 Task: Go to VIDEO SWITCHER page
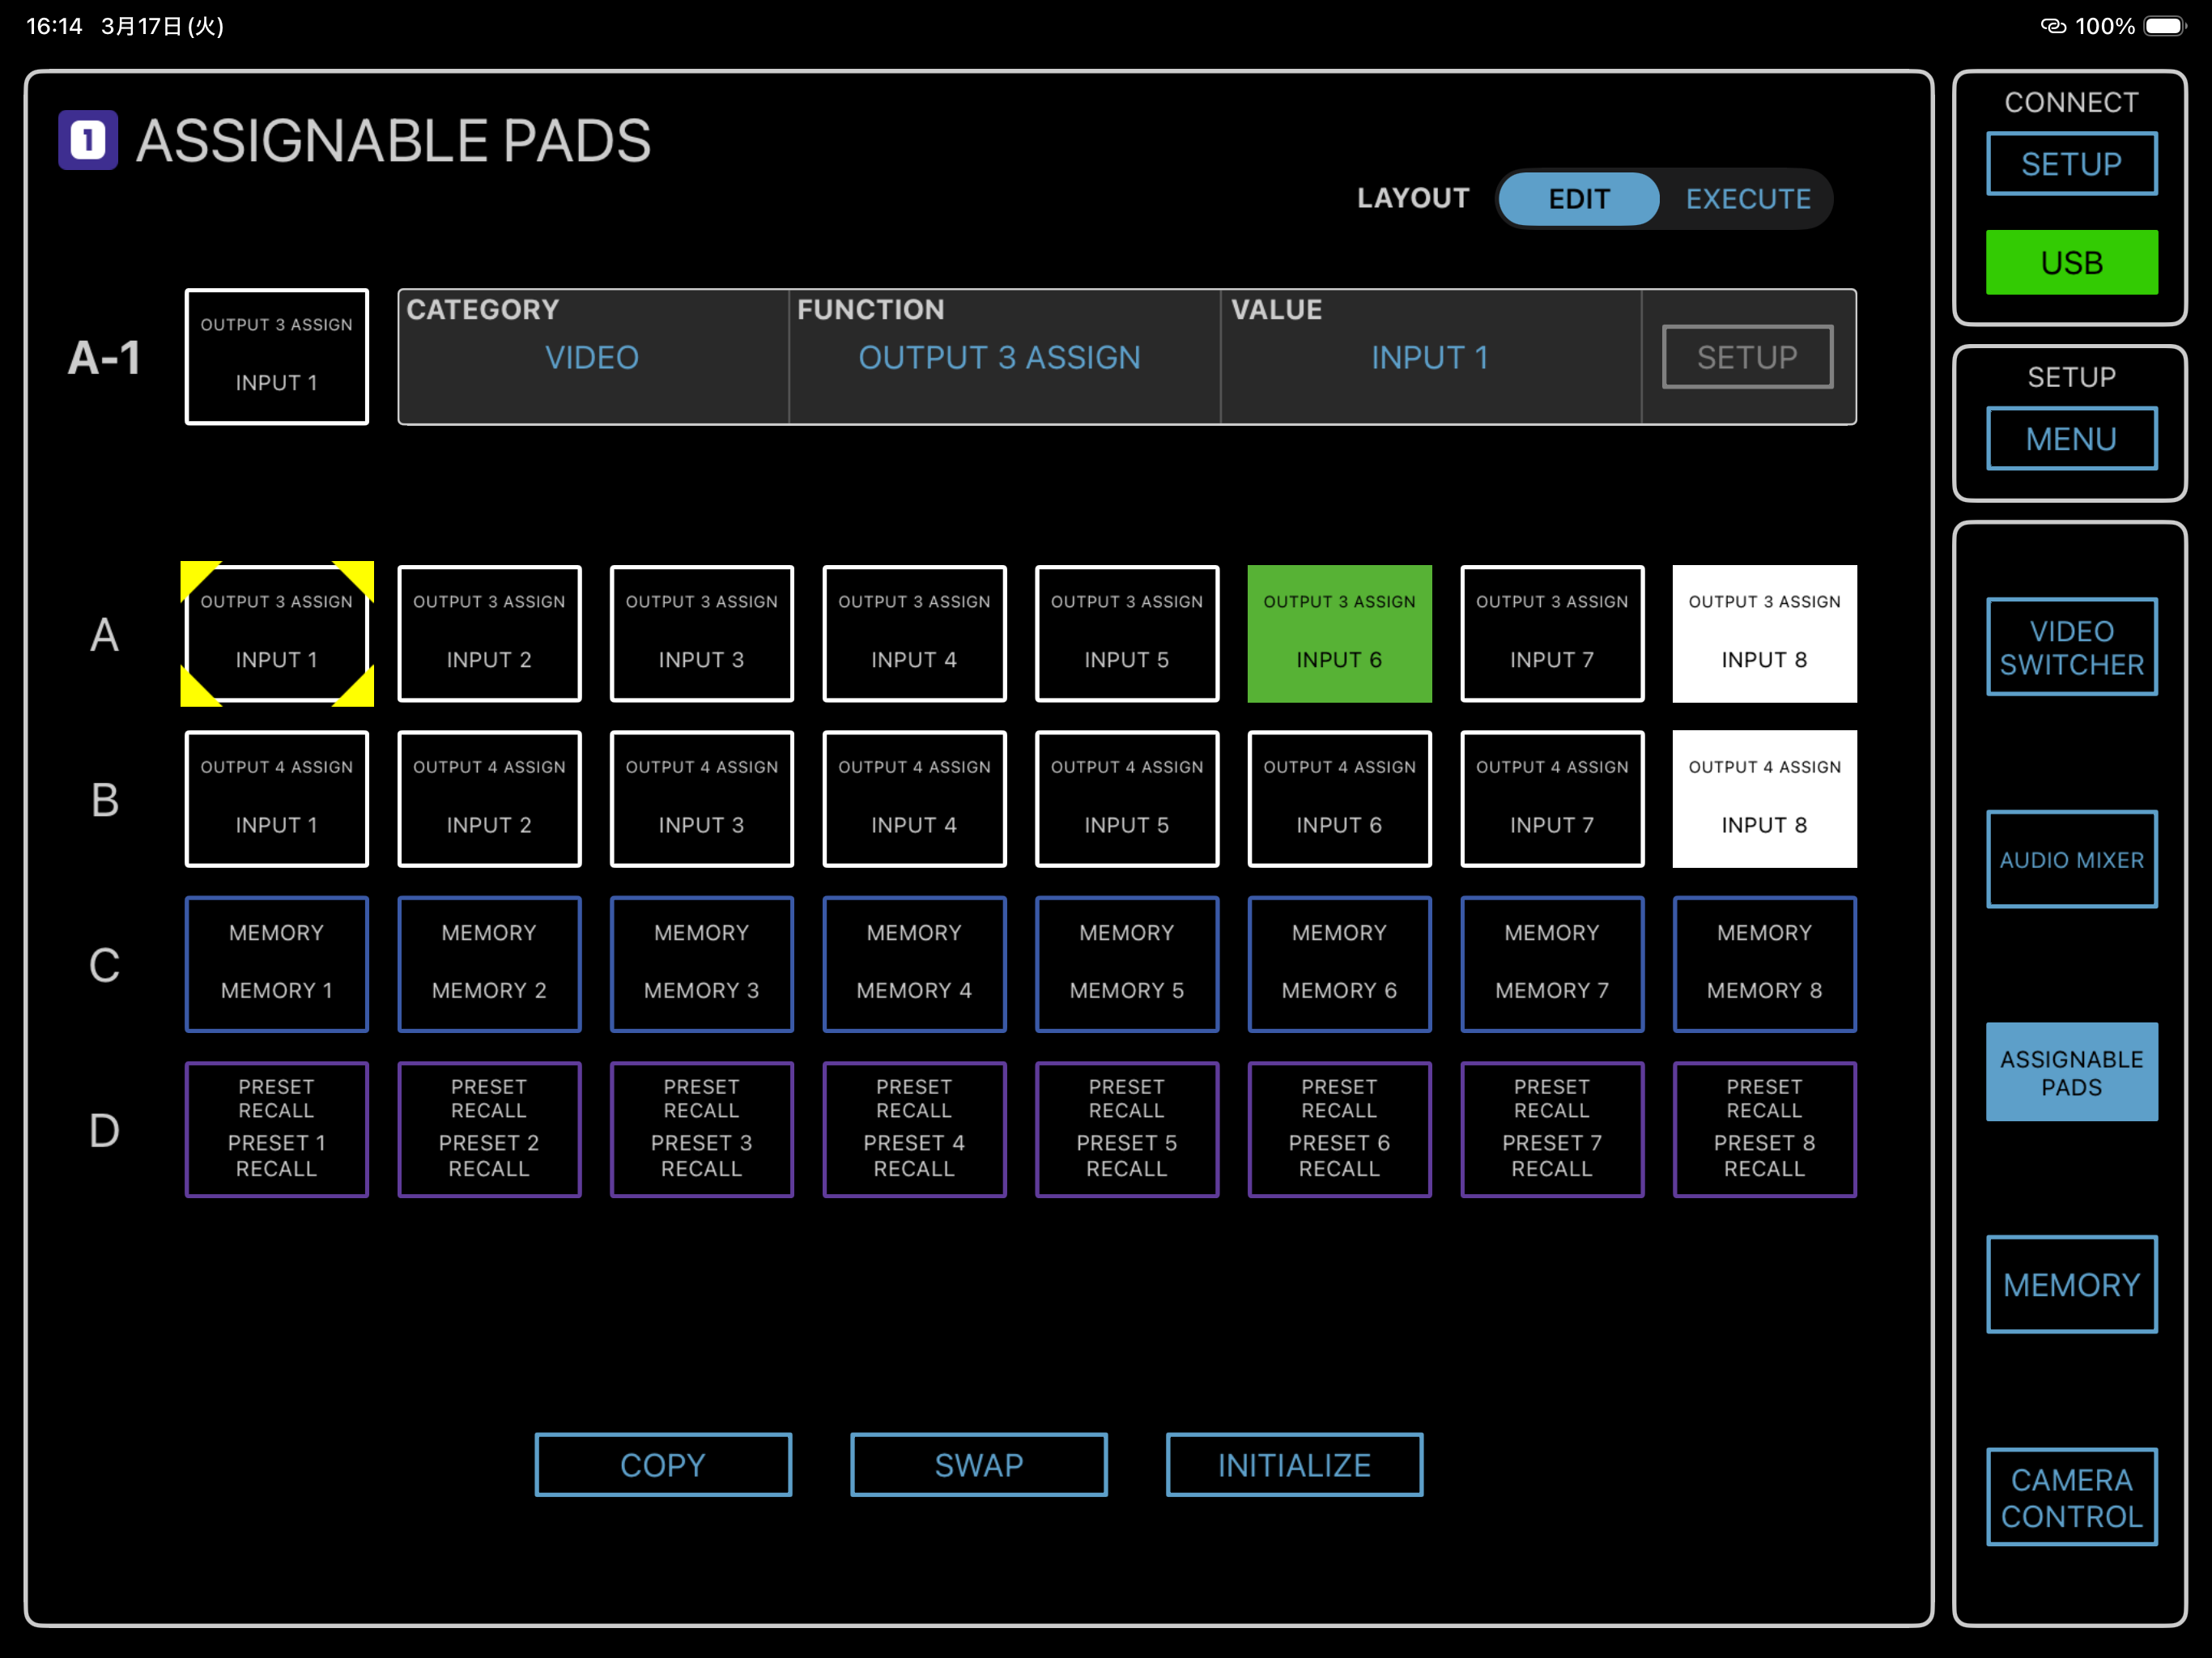click(2071, 647)
